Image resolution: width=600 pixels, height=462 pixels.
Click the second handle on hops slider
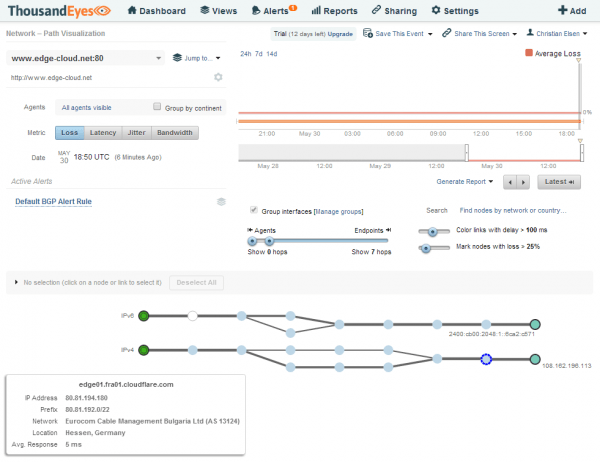pos(269,241)
